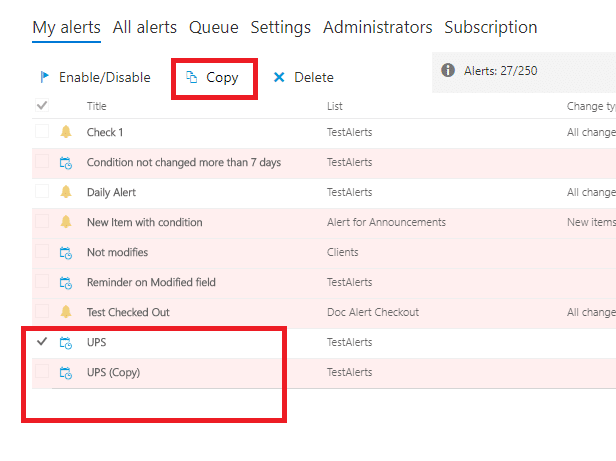This screenshot has width=616, height=461.
Task: Click the Enable/Disable button
Action: (95, 77)
